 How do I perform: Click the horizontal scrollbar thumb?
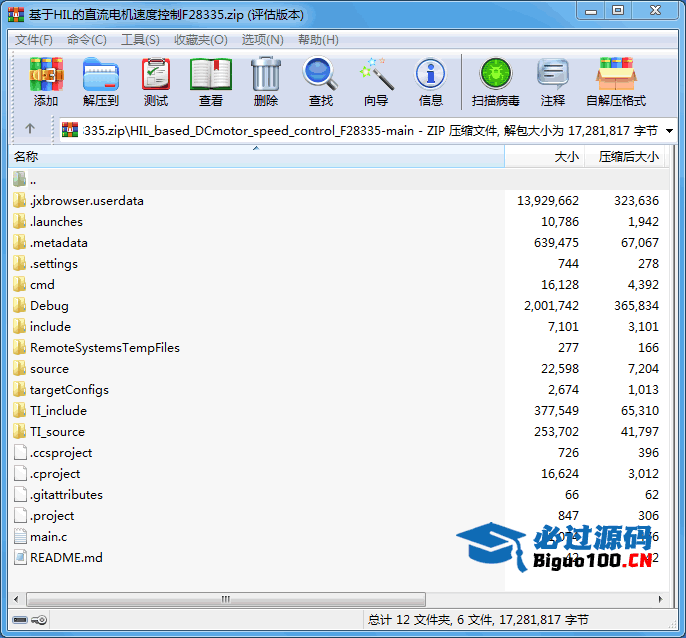[x=226, y=599]
